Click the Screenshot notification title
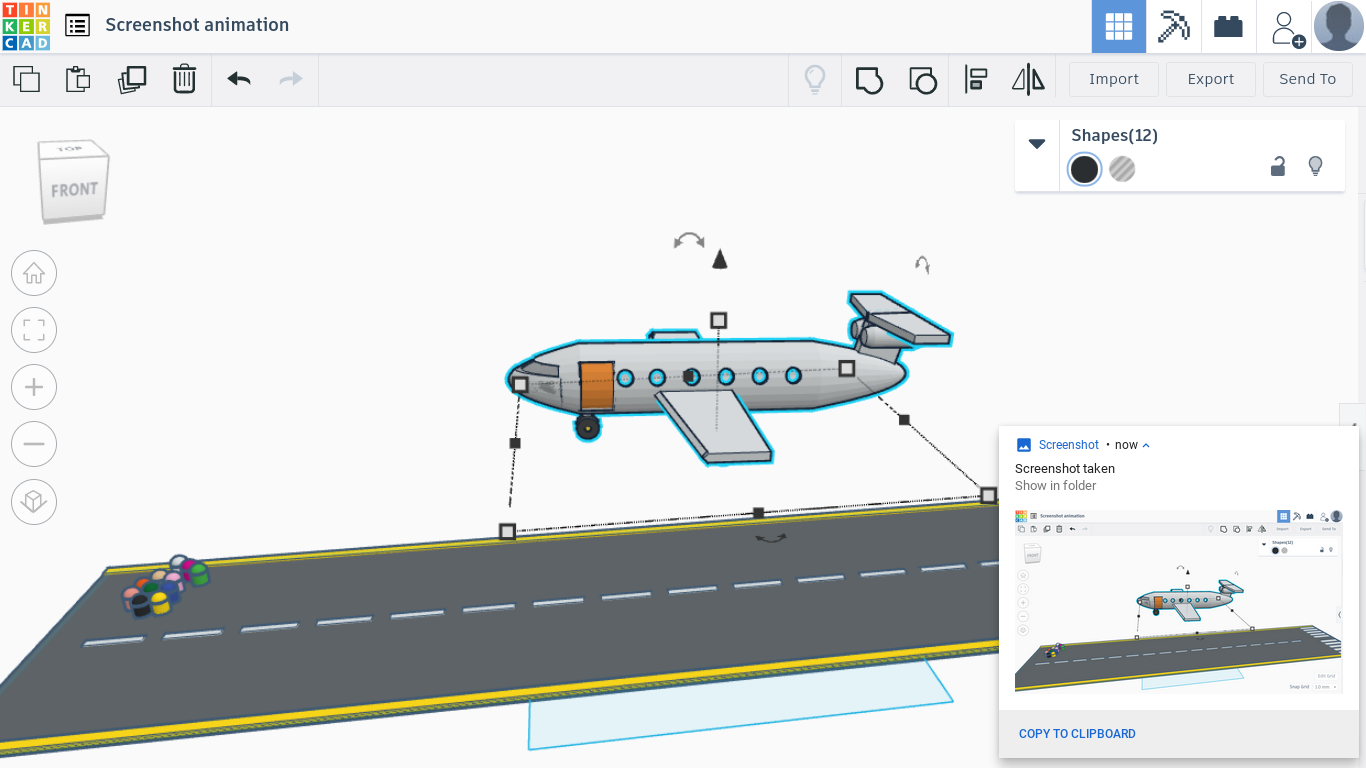 pos(1069,445)
